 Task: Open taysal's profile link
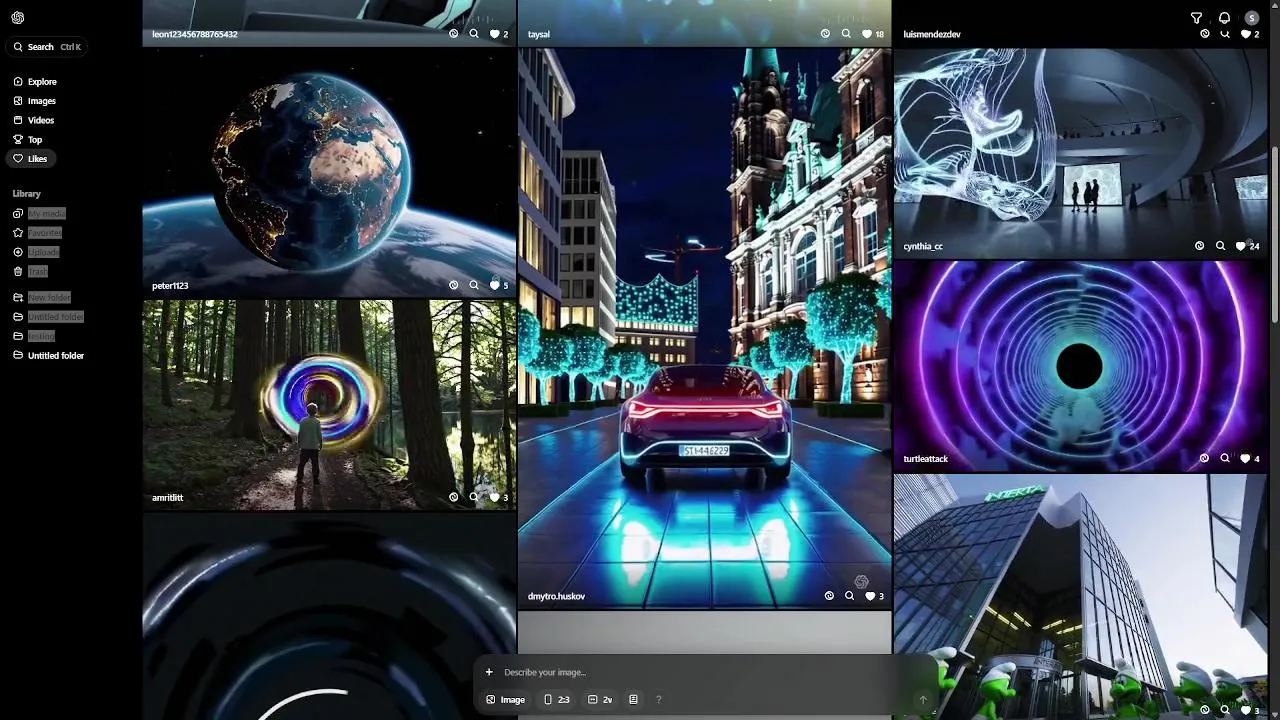539,35
